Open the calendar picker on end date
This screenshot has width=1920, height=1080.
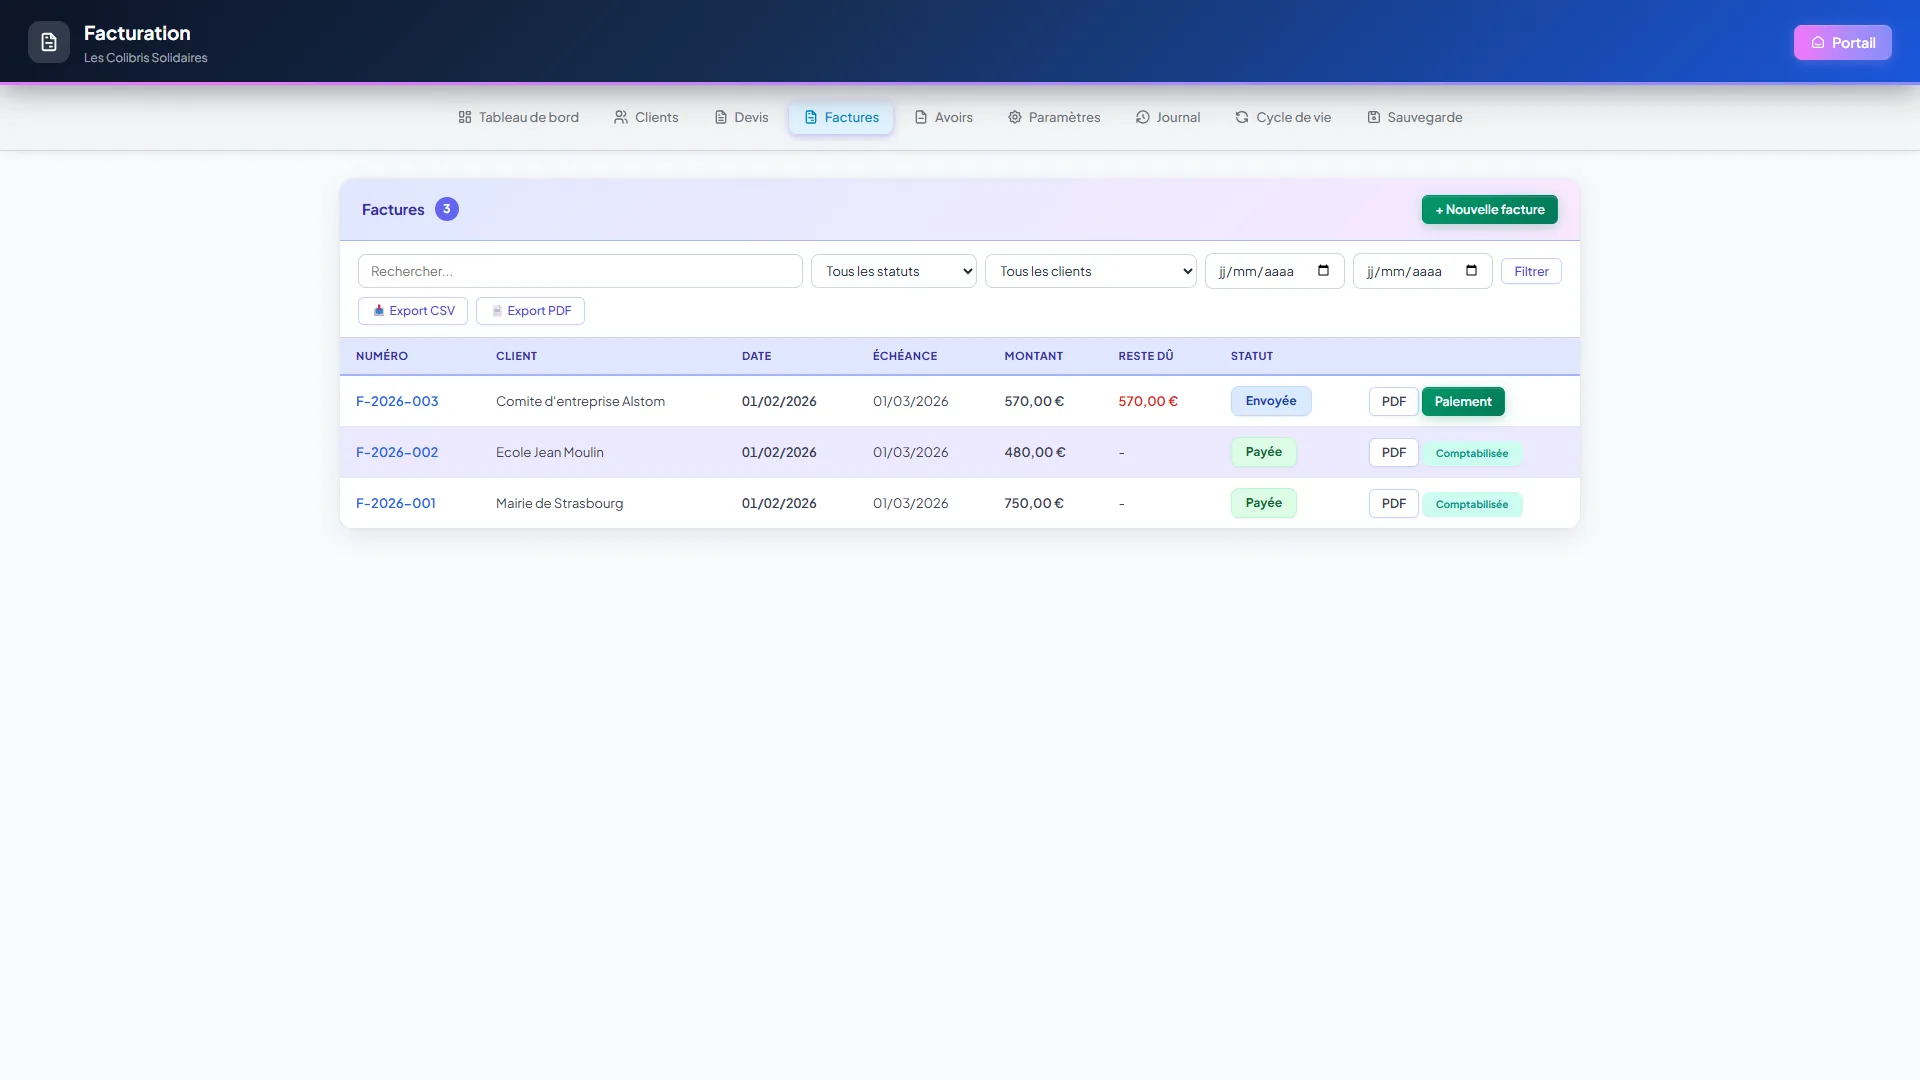click(x=1471, y=271)
